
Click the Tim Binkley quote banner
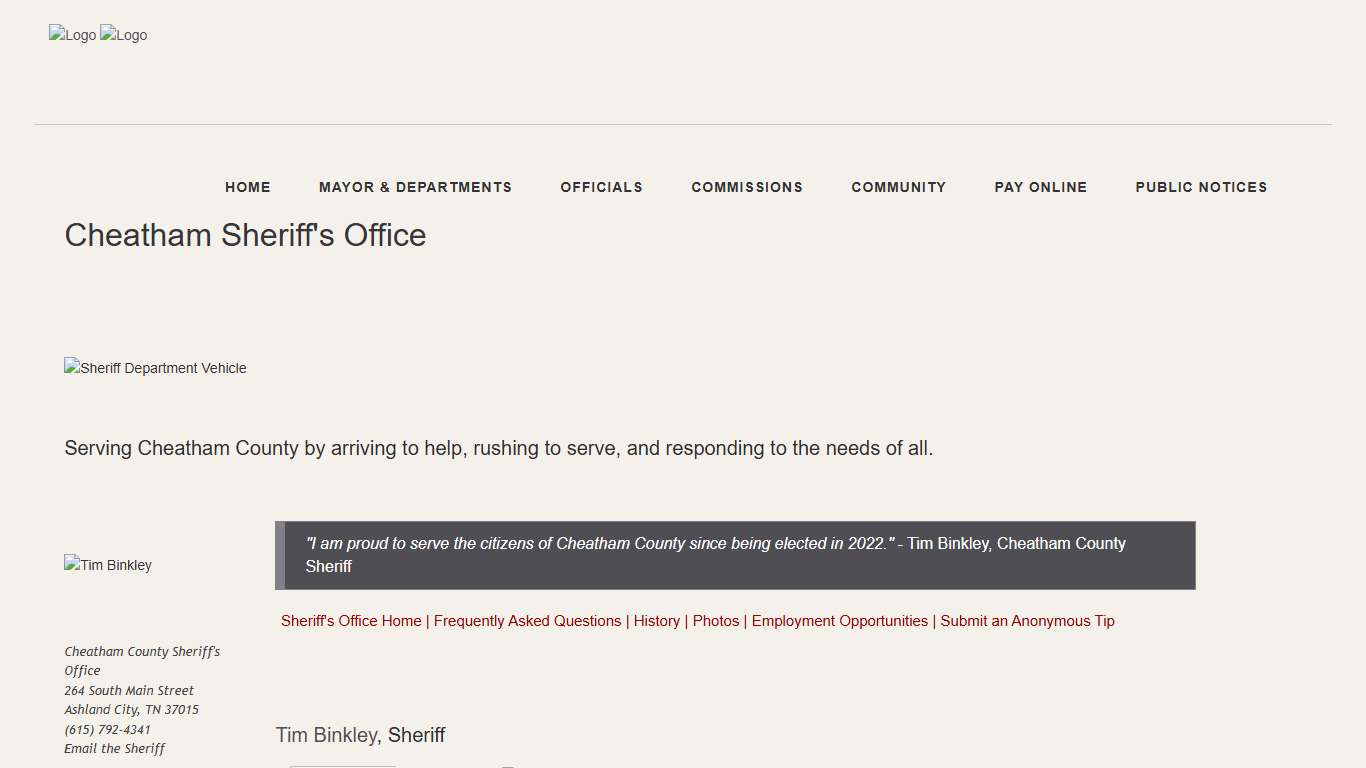tap(735, 555)
